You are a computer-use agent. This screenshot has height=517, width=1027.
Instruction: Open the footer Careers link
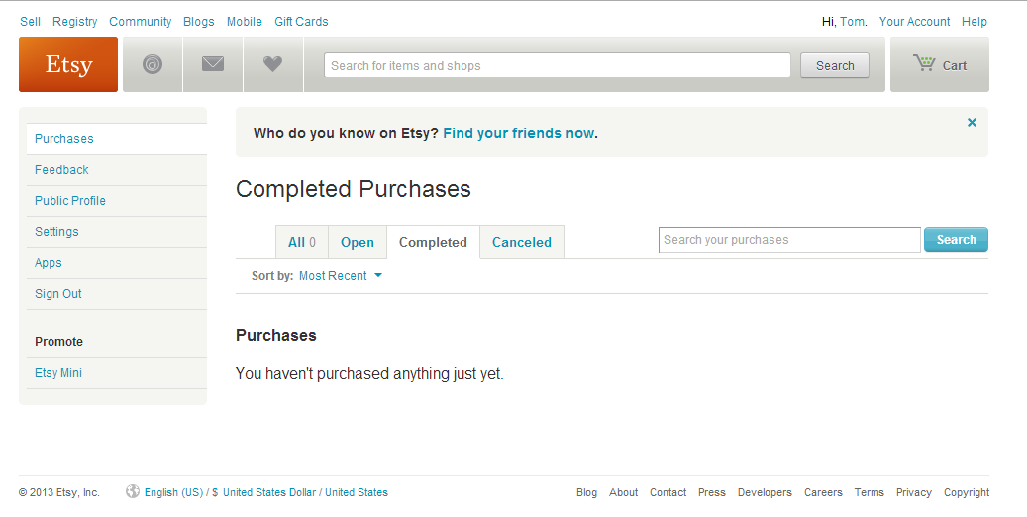point(823,492)
